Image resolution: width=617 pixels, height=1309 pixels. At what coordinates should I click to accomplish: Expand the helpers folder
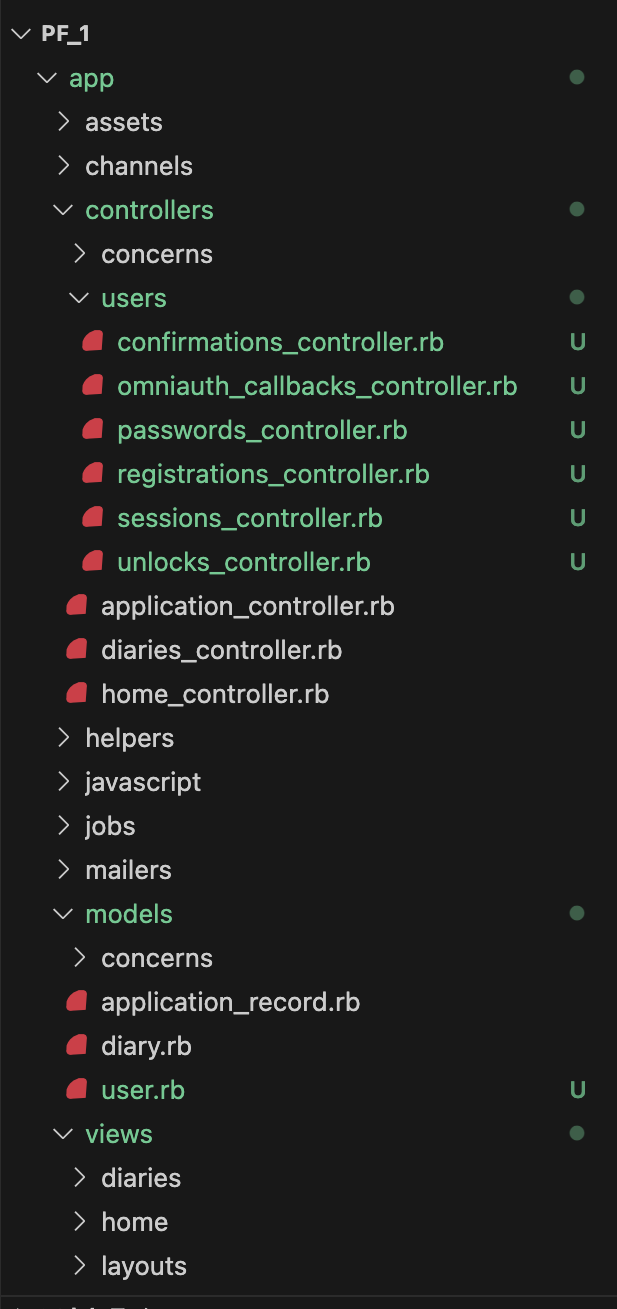pyautogui.click(x=129, y=737)
